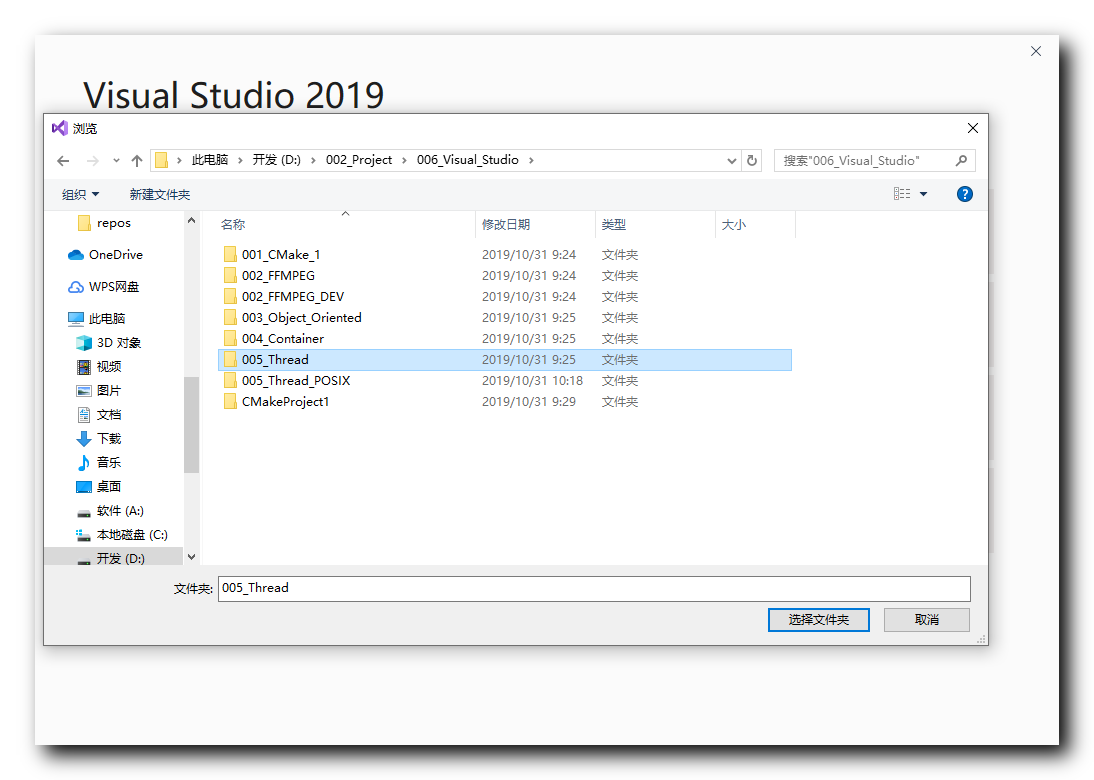
Task: Go up one folder level
Action: point(137,161)
